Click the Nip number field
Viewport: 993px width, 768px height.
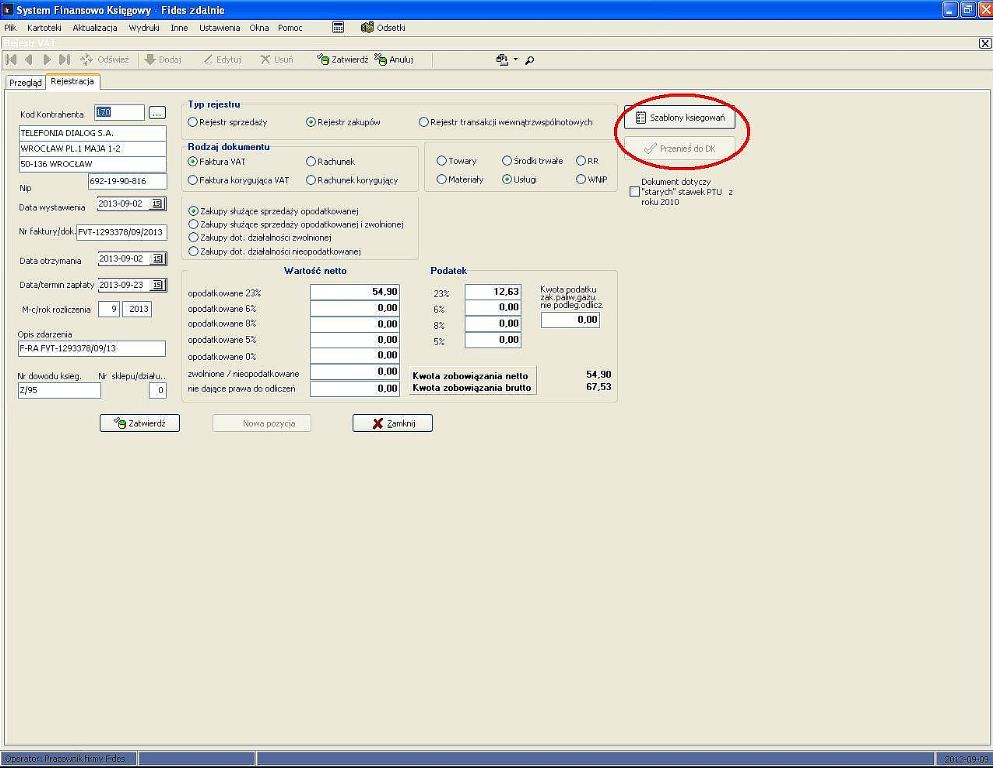coord(127,181)
